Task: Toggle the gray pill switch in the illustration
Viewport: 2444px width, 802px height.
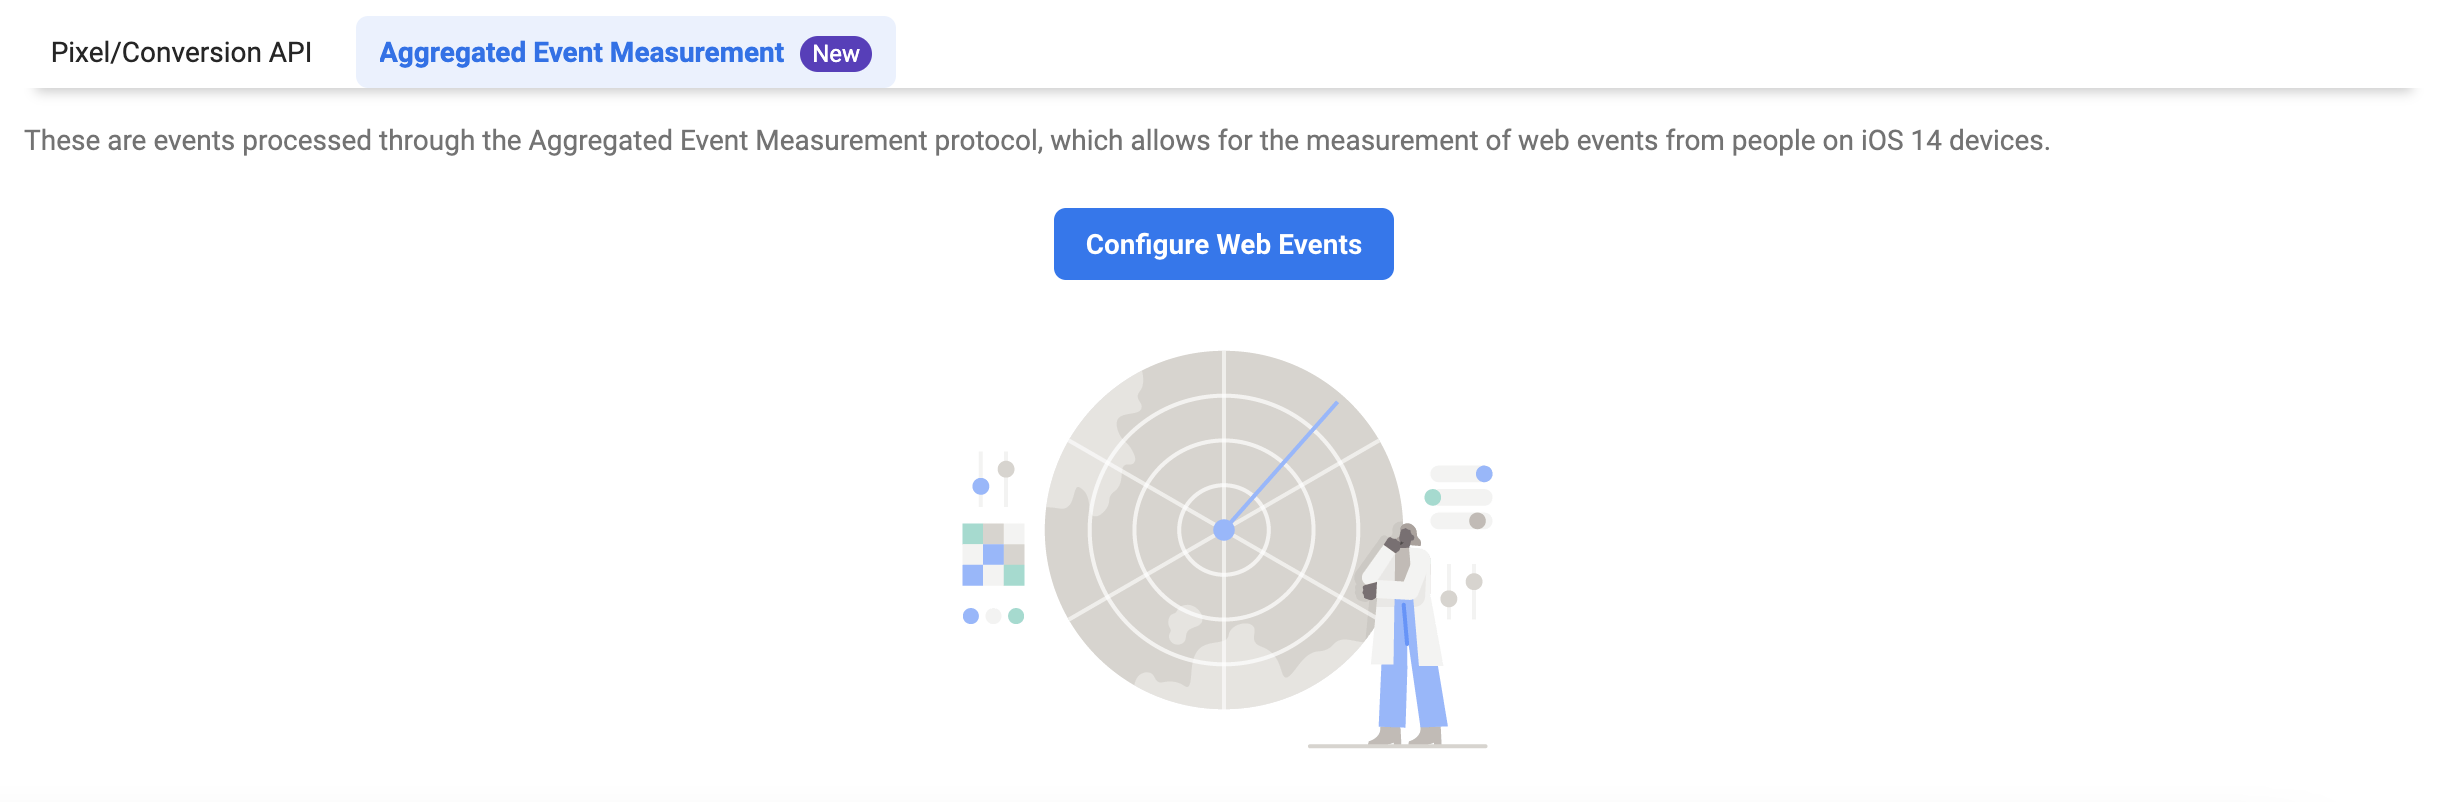Action: click(1461, 521)
